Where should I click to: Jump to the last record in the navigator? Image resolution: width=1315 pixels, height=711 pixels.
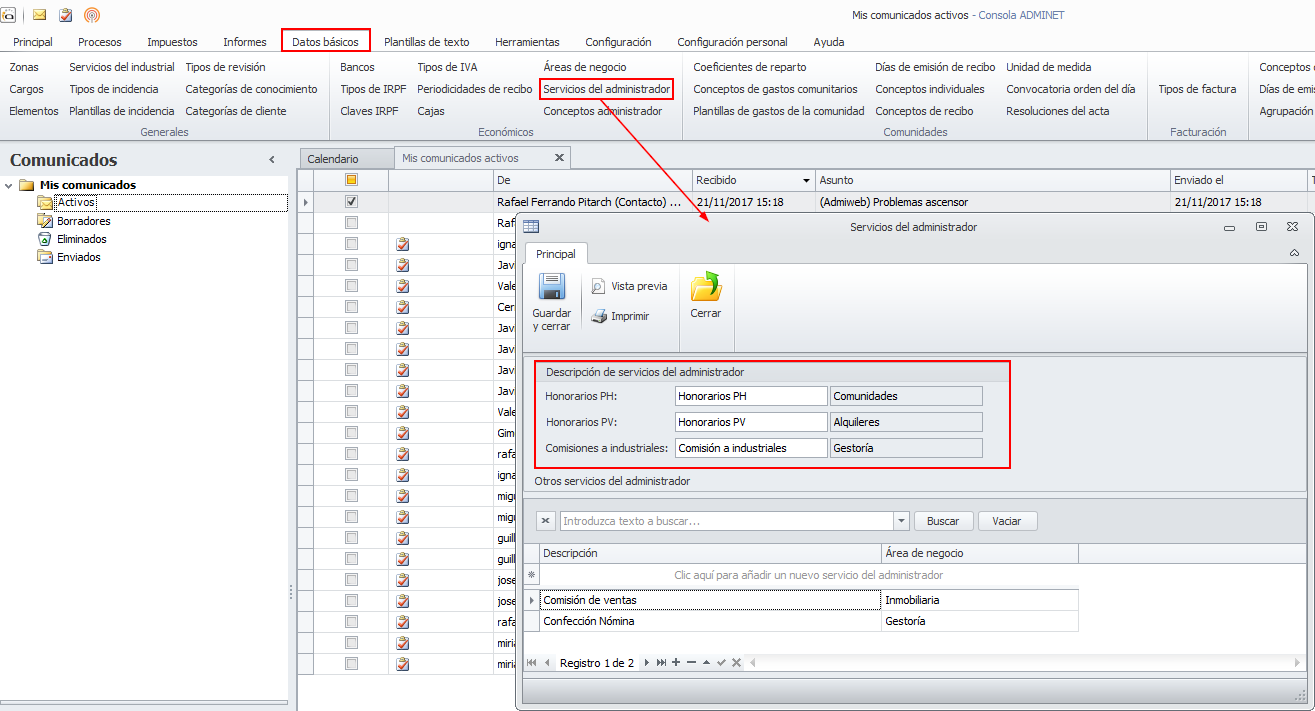(x=661, y=663)
